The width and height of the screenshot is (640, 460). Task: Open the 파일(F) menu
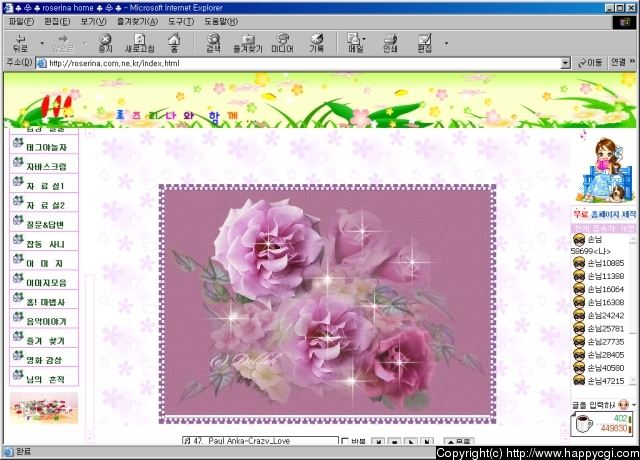coord(21,22)
